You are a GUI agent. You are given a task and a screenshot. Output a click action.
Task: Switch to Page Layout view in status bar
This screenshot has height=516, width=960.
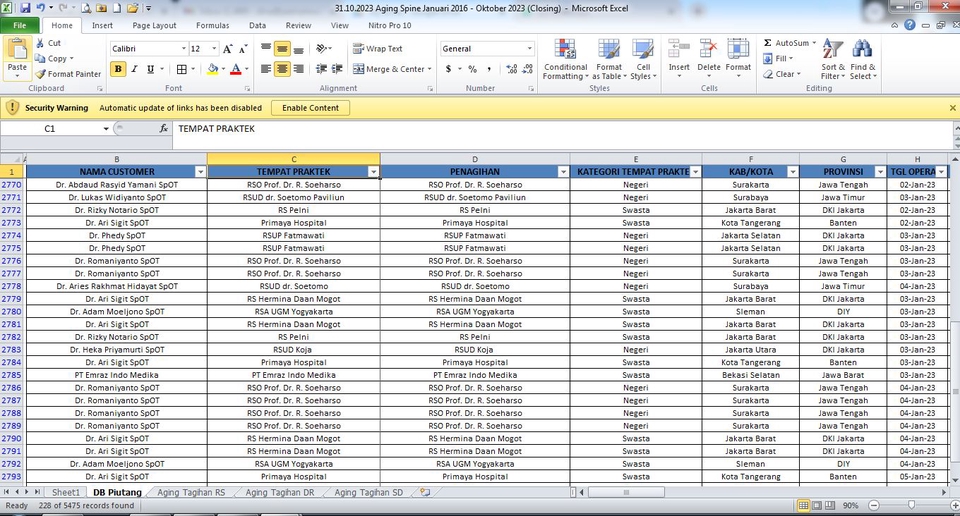click(x=817, y=506)
